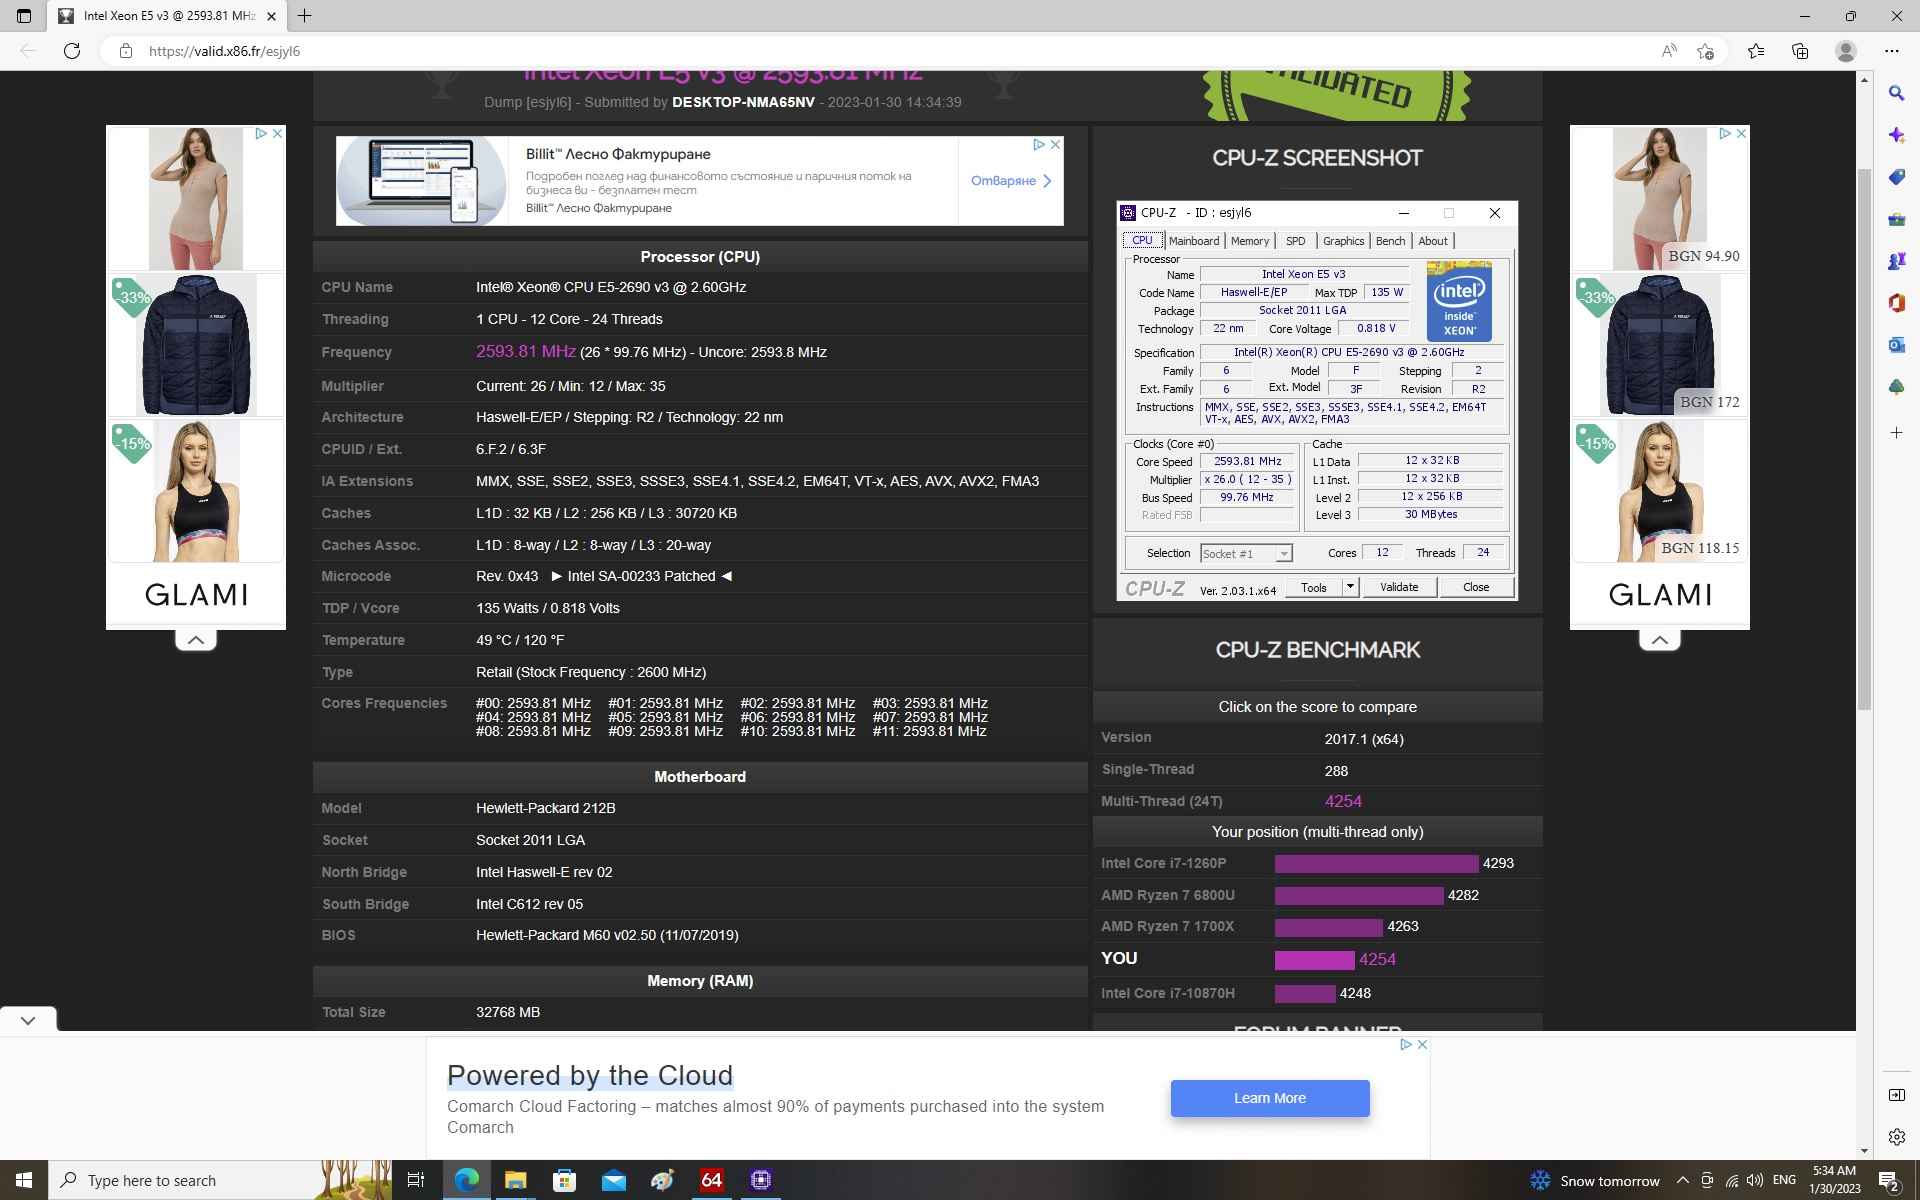The width and height of the screenshot is (1920, 1200).
Task: Collapse the bottom ad chevron
Action: 28,1020
